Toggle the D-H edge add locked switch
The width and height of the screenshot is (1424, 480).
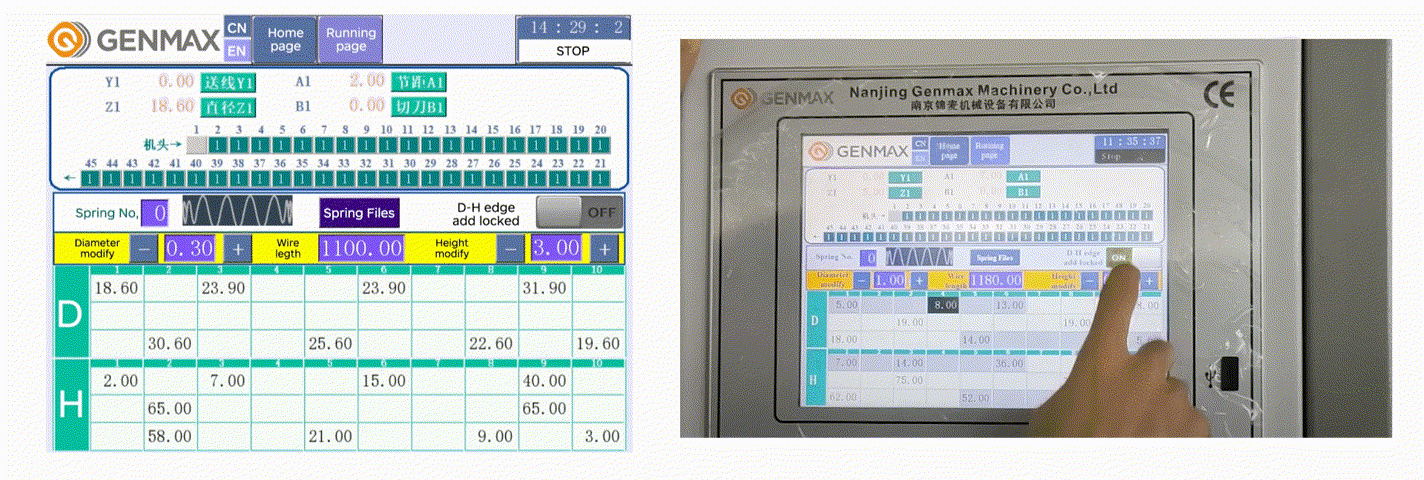579,212
